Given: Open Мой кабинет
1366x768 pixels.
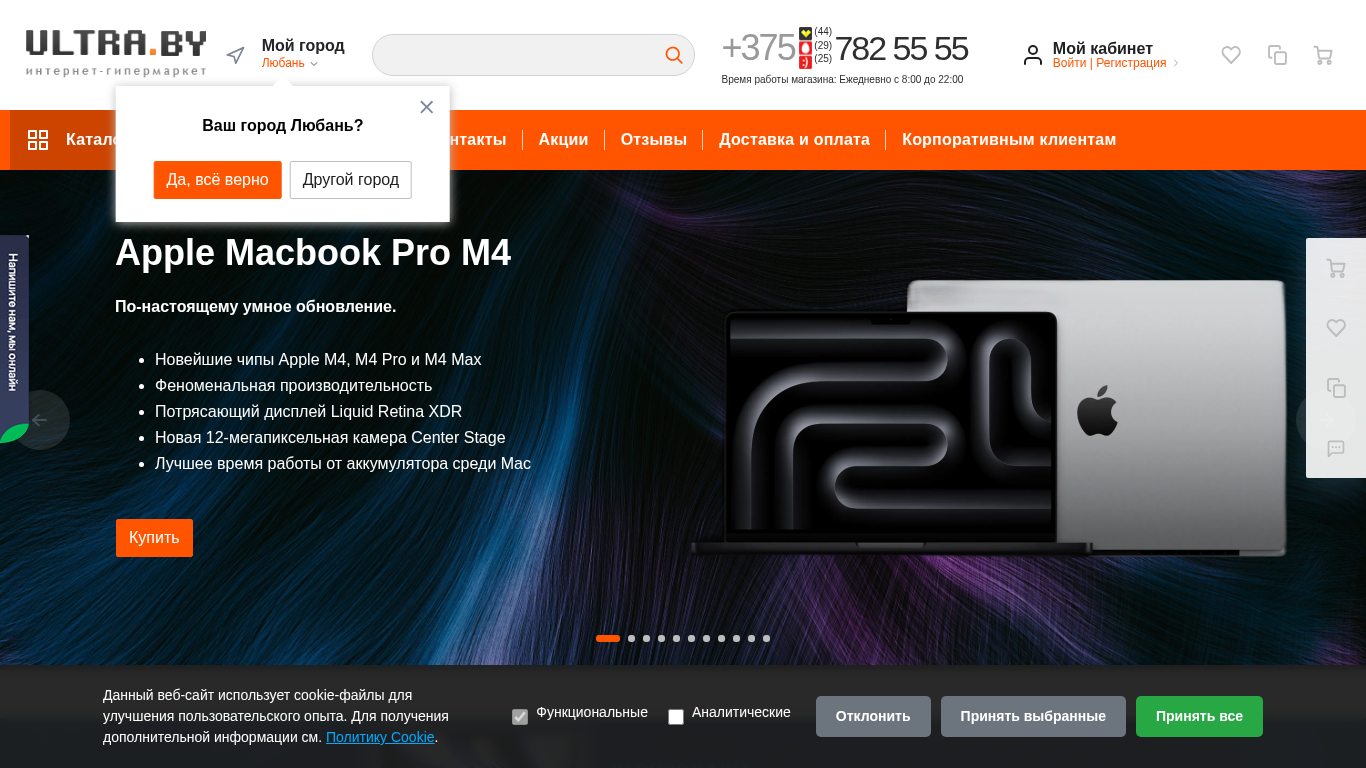Looking at the screenshot, I should pyautogui.click(x=1103, y=48).
